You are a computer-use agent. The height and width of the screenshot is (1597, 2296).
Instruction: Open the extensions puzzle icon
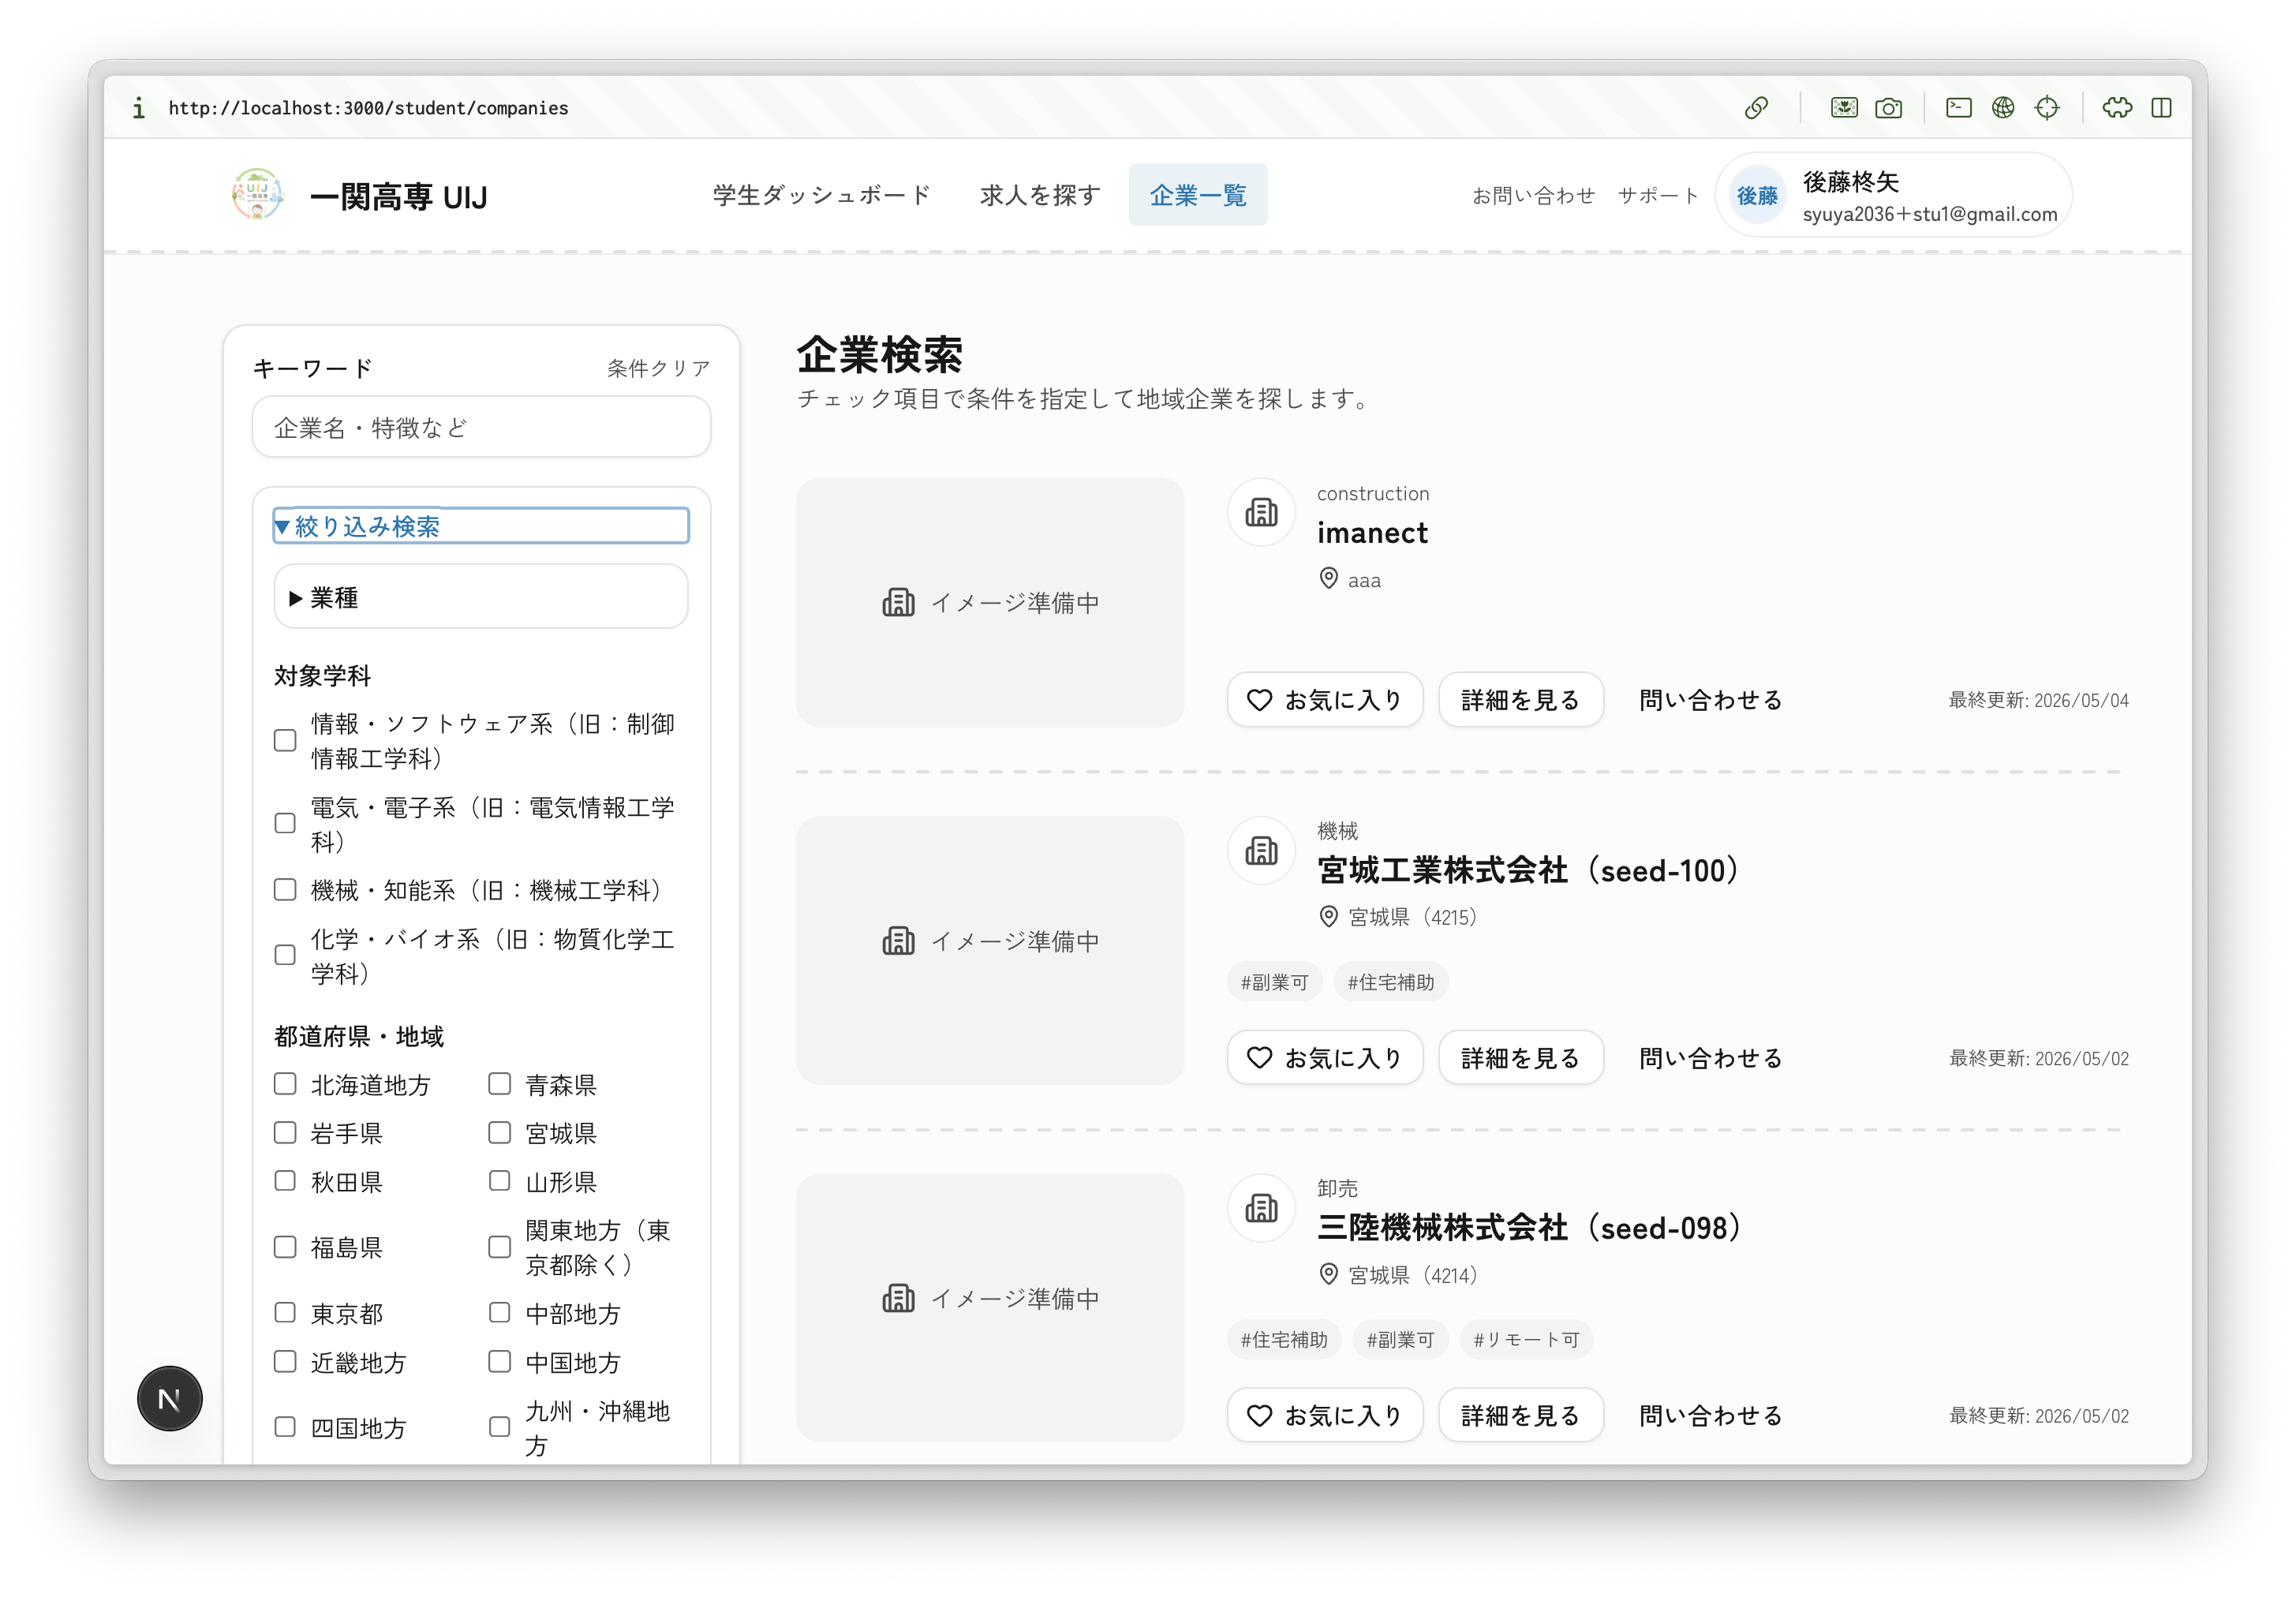tap(2117, 108)
